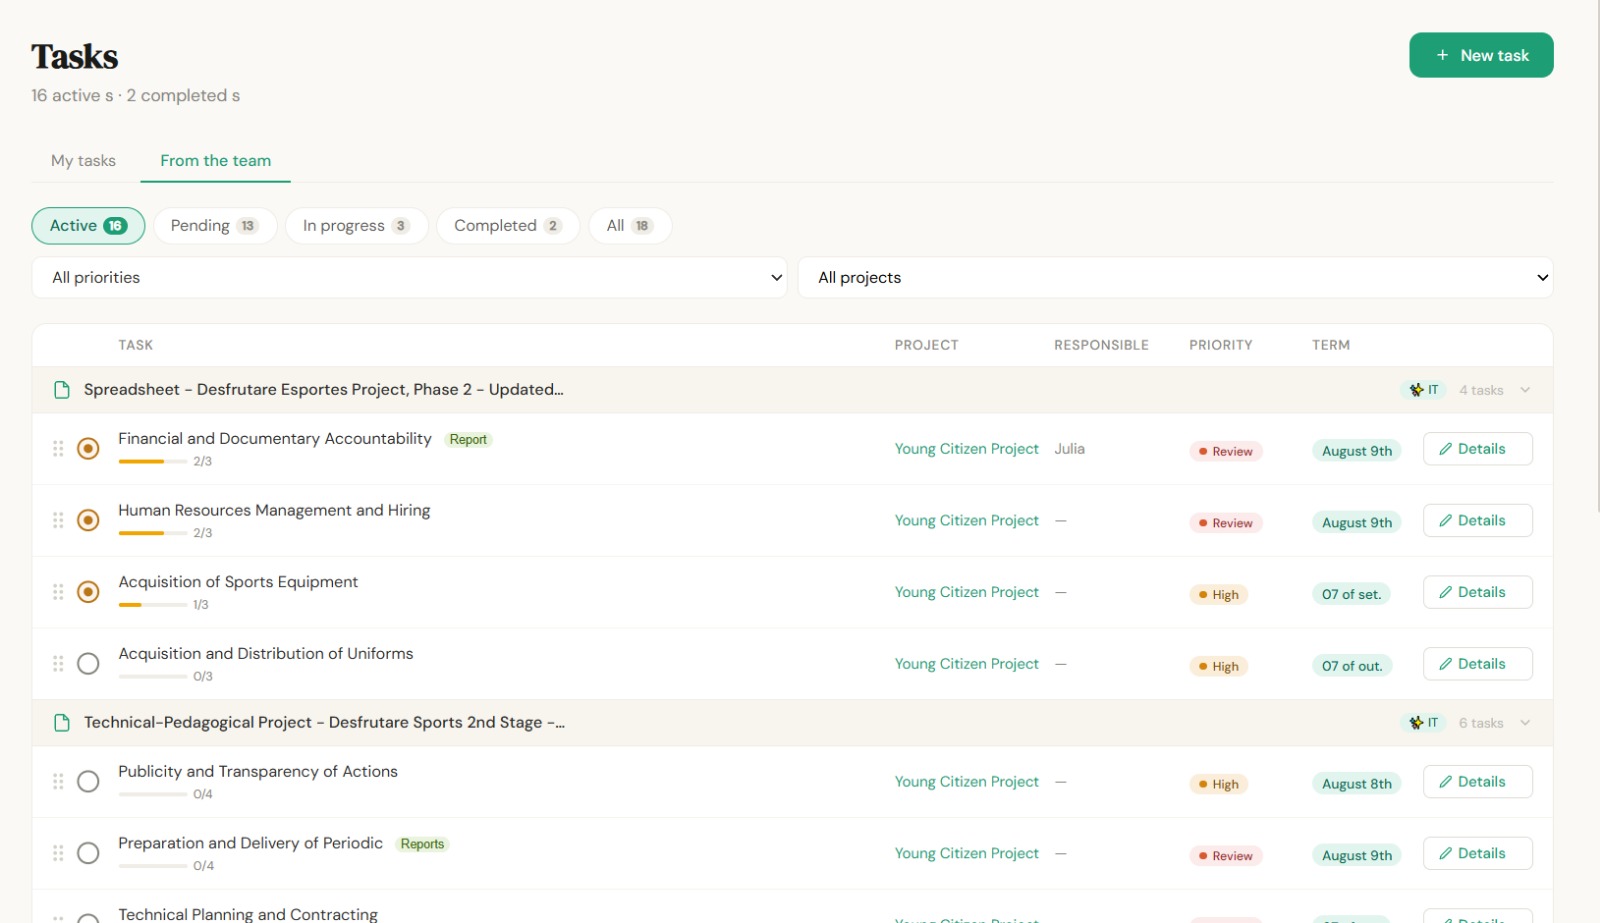The width and height of the screenshot is (1600, 923).
Task: Click the TASK column header
Action: 136,345
